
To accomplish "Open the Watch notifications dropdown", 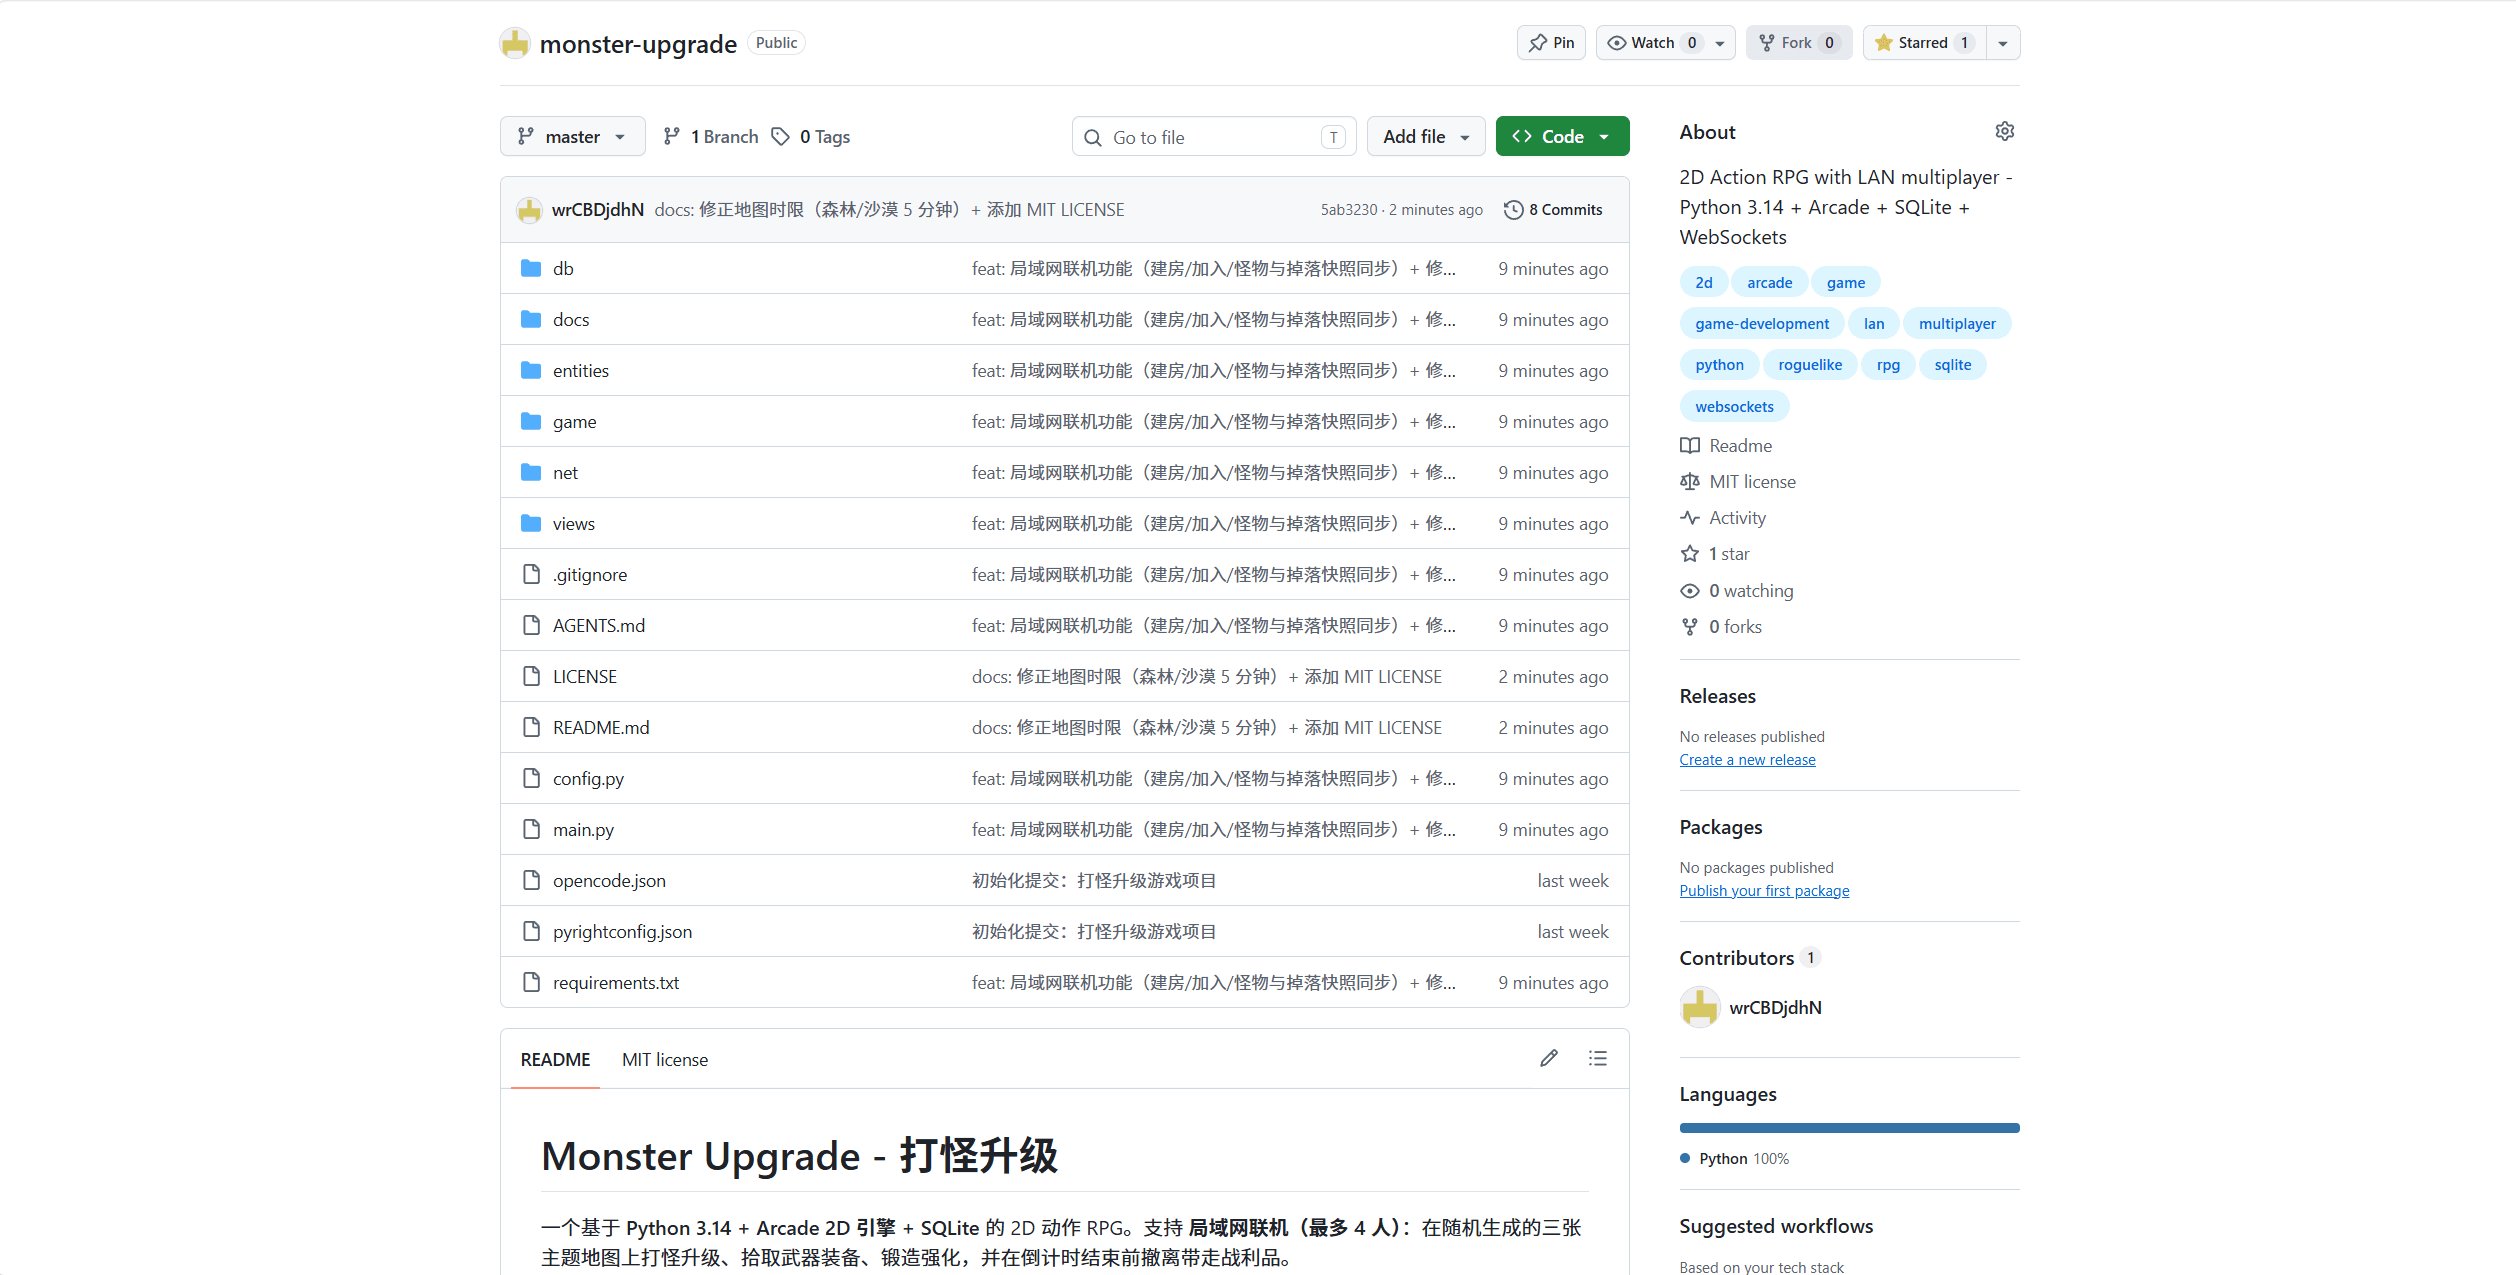I will pos(1665,42).
